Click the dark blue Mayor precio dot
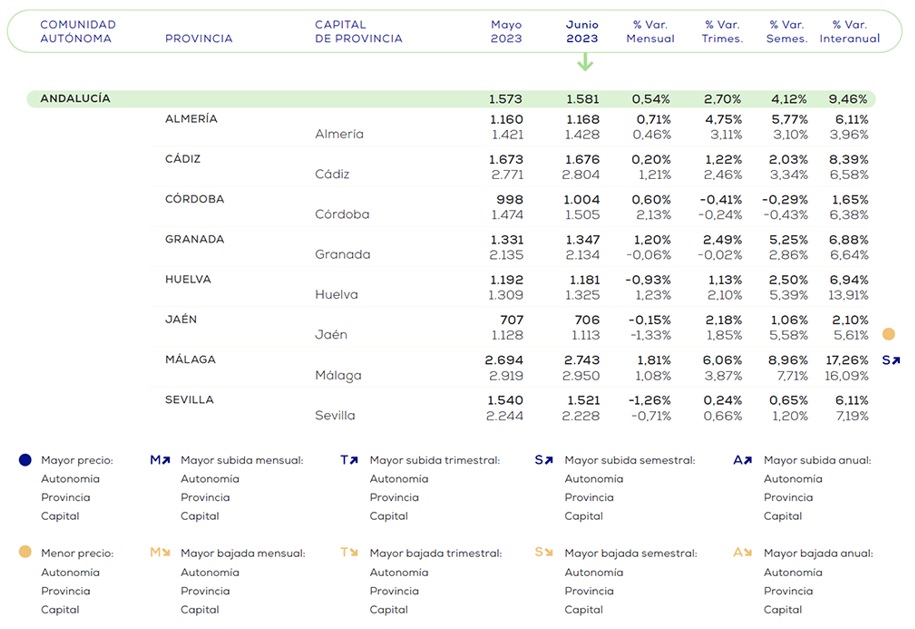The width and height of the screenshot is (915, 629). point(25,460)
